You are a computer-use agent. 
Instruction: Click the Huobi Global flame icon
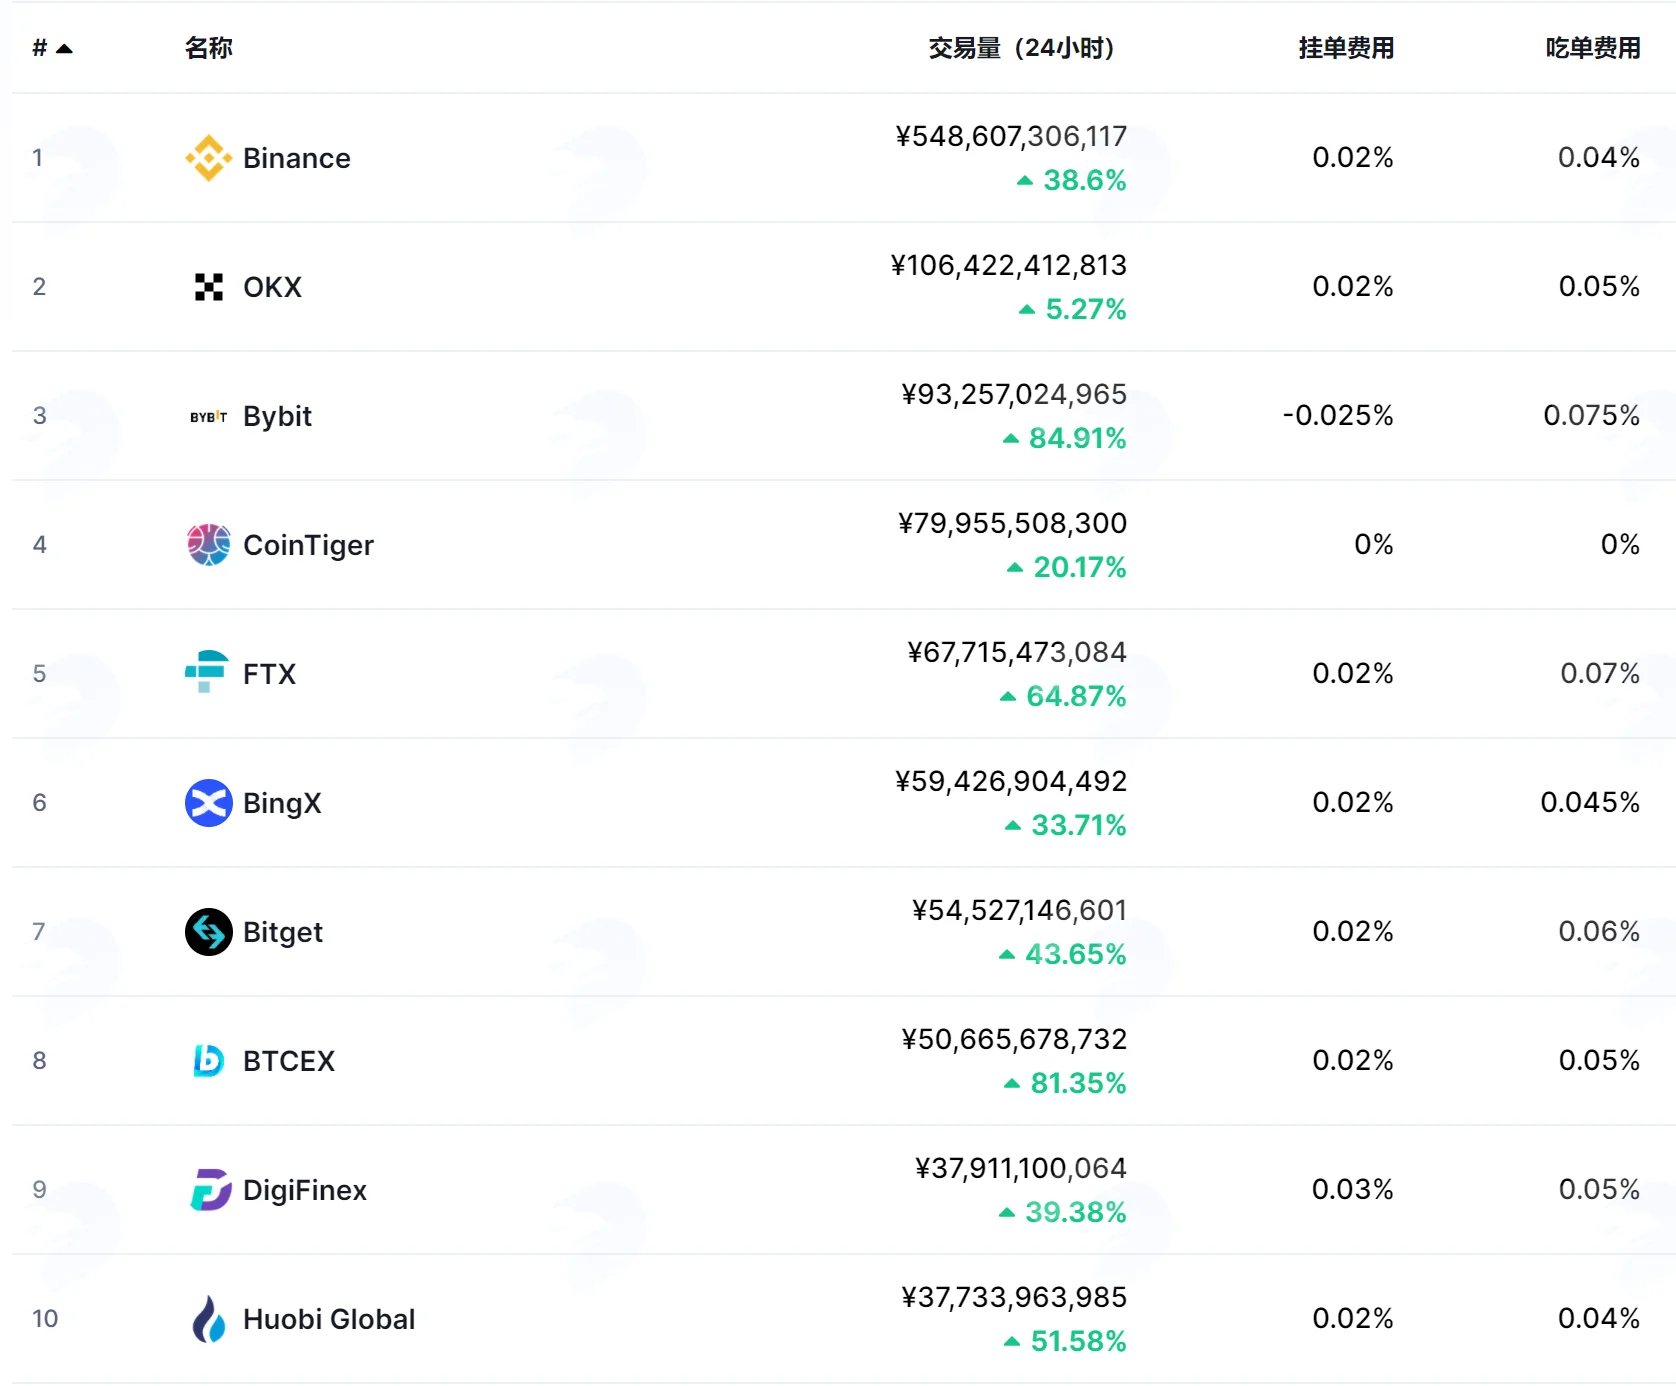[208, 1319]
